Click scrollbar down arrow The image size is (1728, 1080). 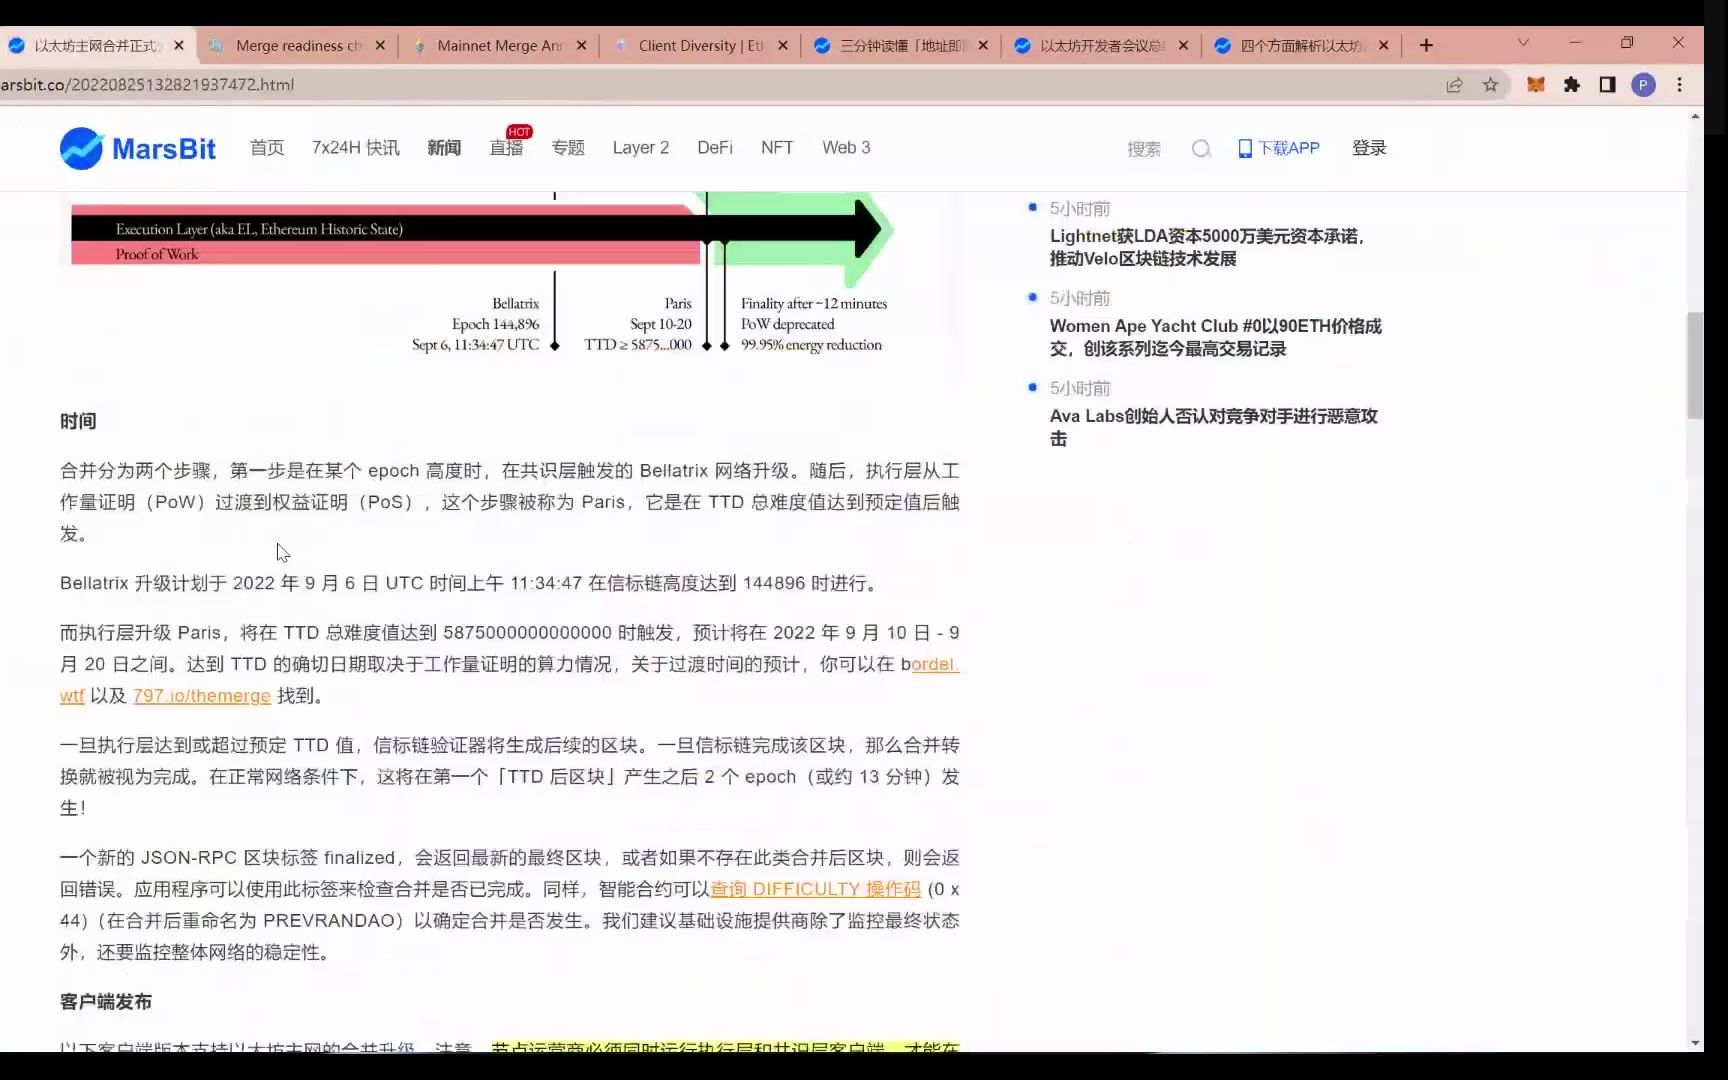click(x=1695, y=1043)
